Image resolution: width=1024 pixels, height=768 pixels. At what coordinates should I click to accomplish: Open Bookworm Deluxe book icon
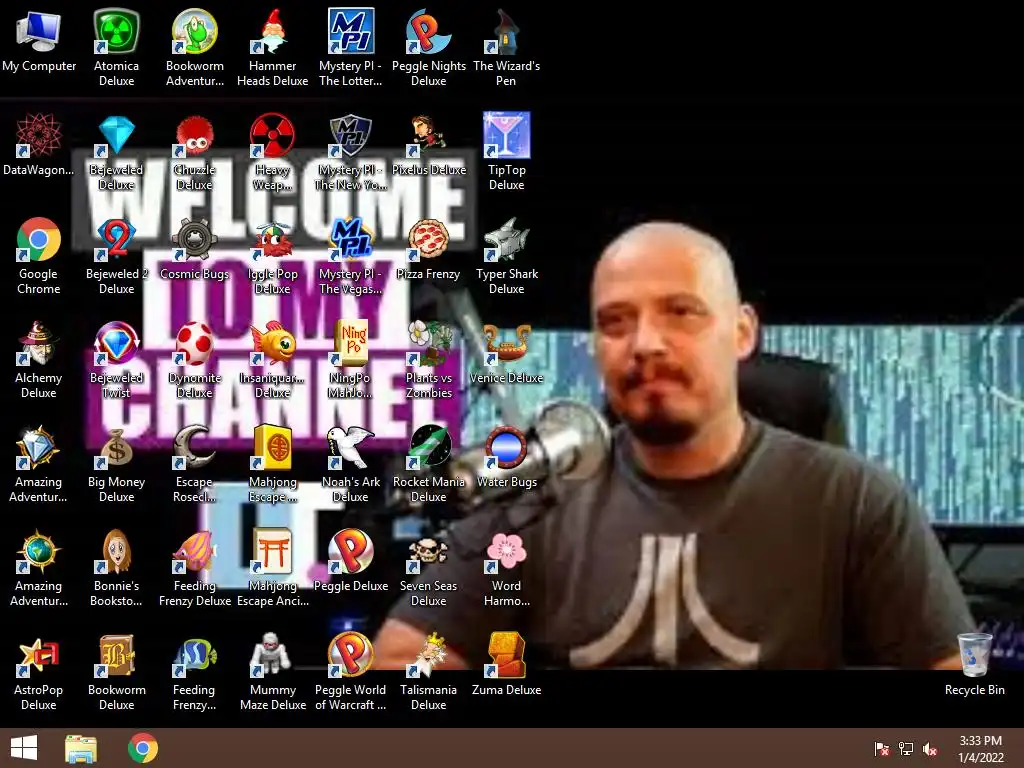click(x=116, y=671)
